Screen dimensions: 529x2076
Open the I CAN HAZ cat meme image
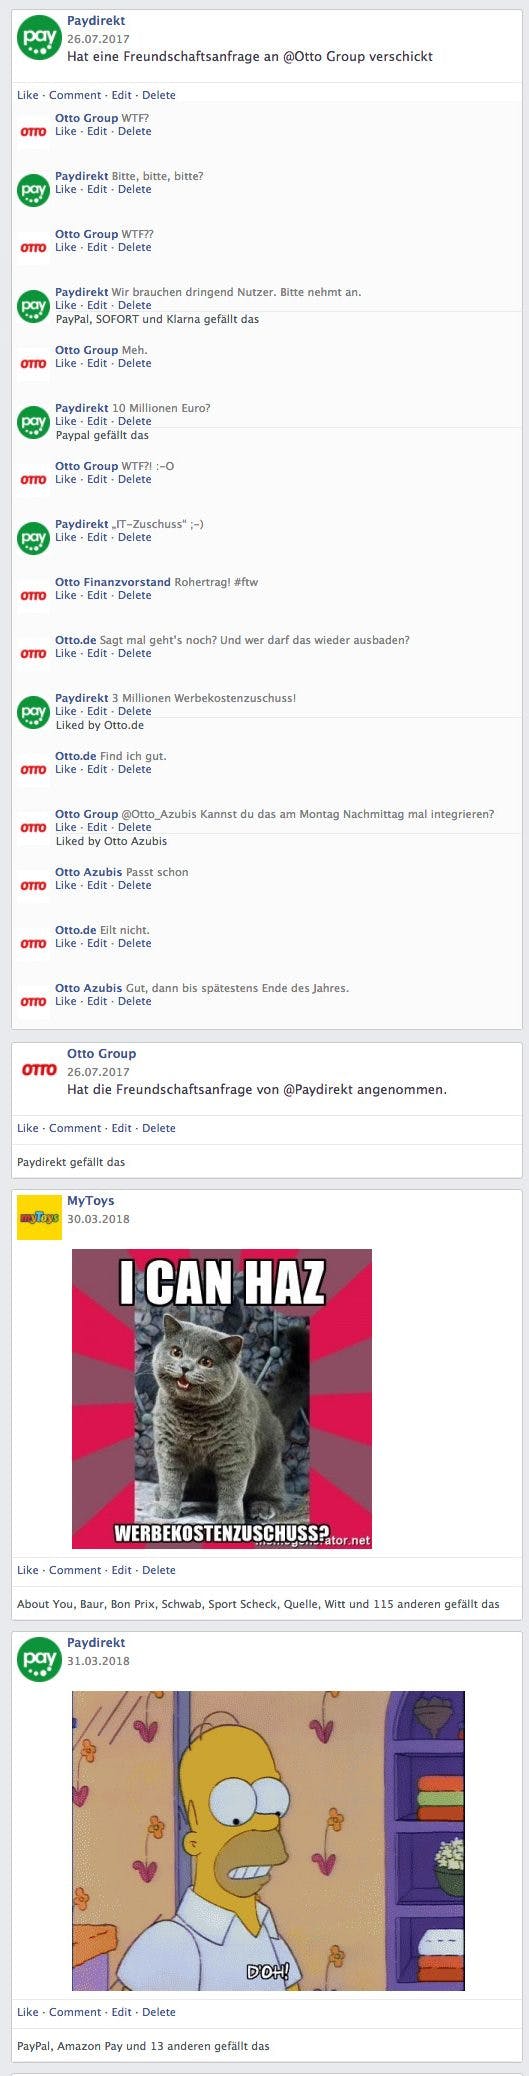tap(222, 1399)
